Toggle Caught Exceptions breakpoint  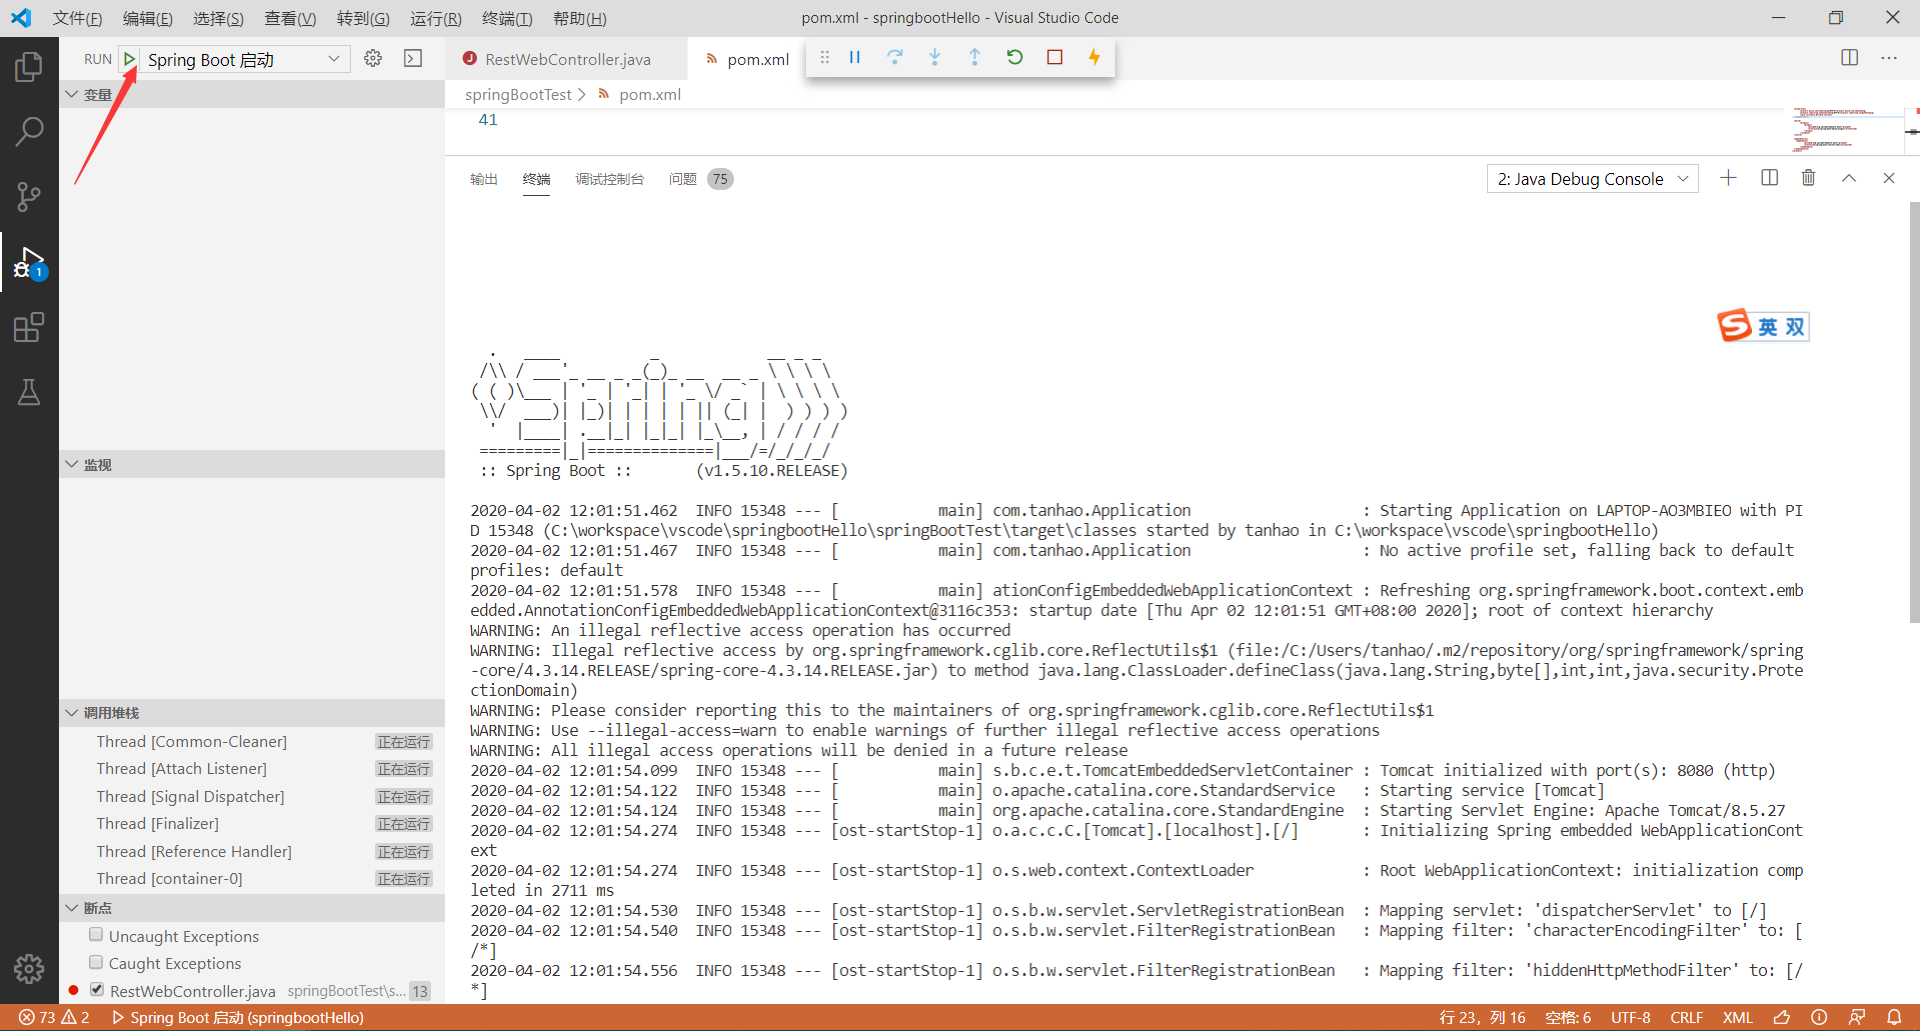(x=96, y=962)
